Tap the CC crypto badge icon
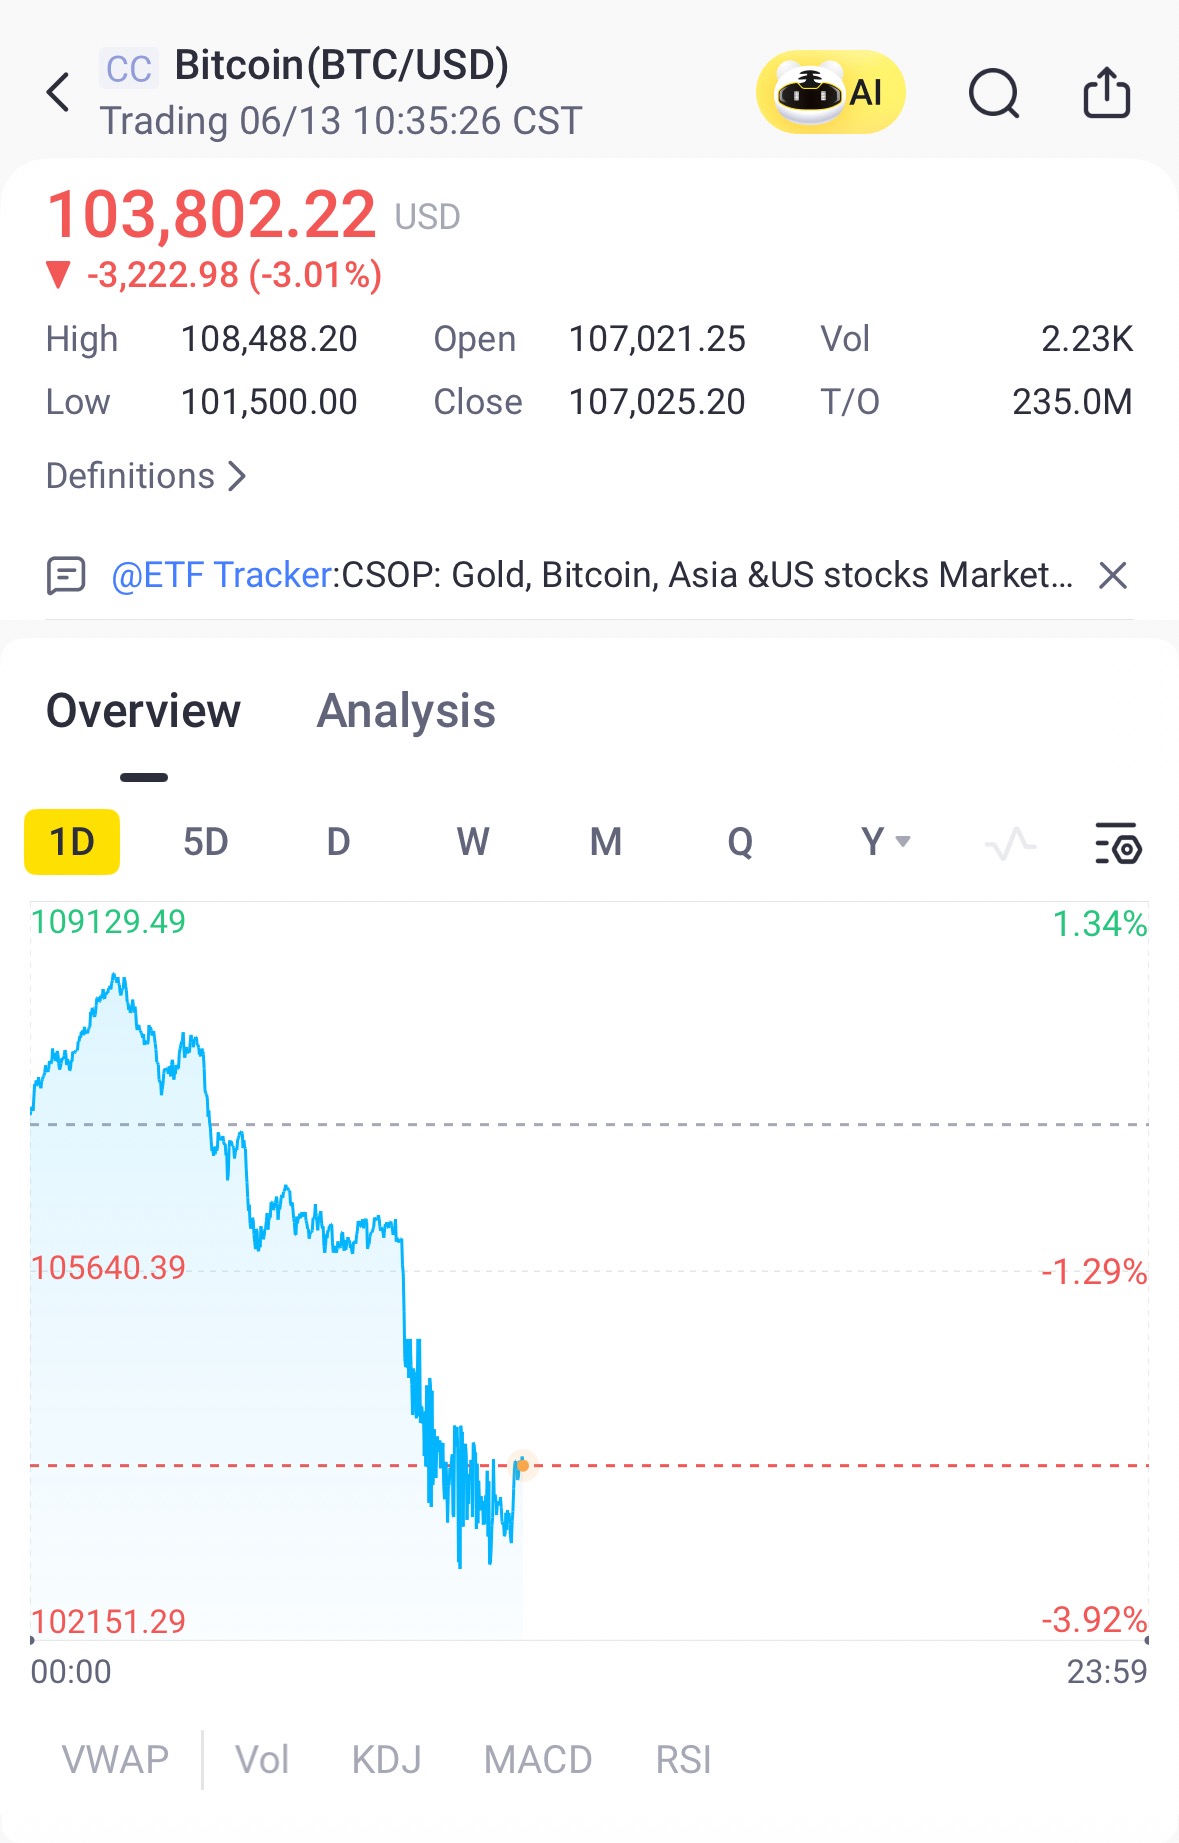The width and height of the screenshot is (1179, 1843). (x=128, y=69)
